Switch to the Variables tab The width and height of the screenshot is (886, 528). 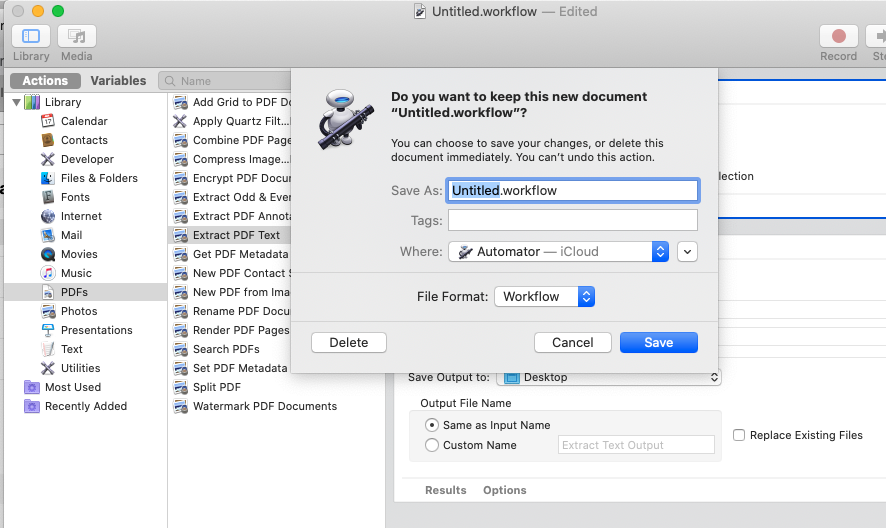coord(118,81)
